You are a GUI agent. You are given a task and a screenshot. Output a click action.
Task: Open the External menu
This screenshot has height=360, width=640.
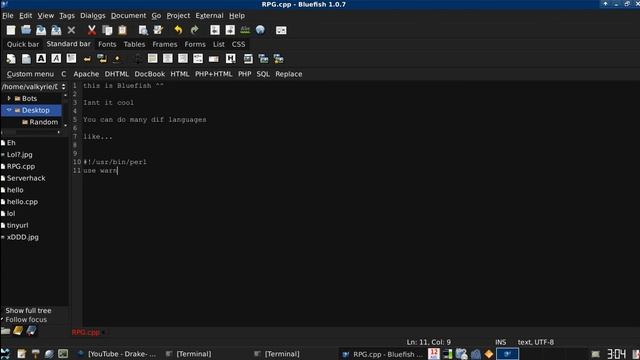click(209, 16)
